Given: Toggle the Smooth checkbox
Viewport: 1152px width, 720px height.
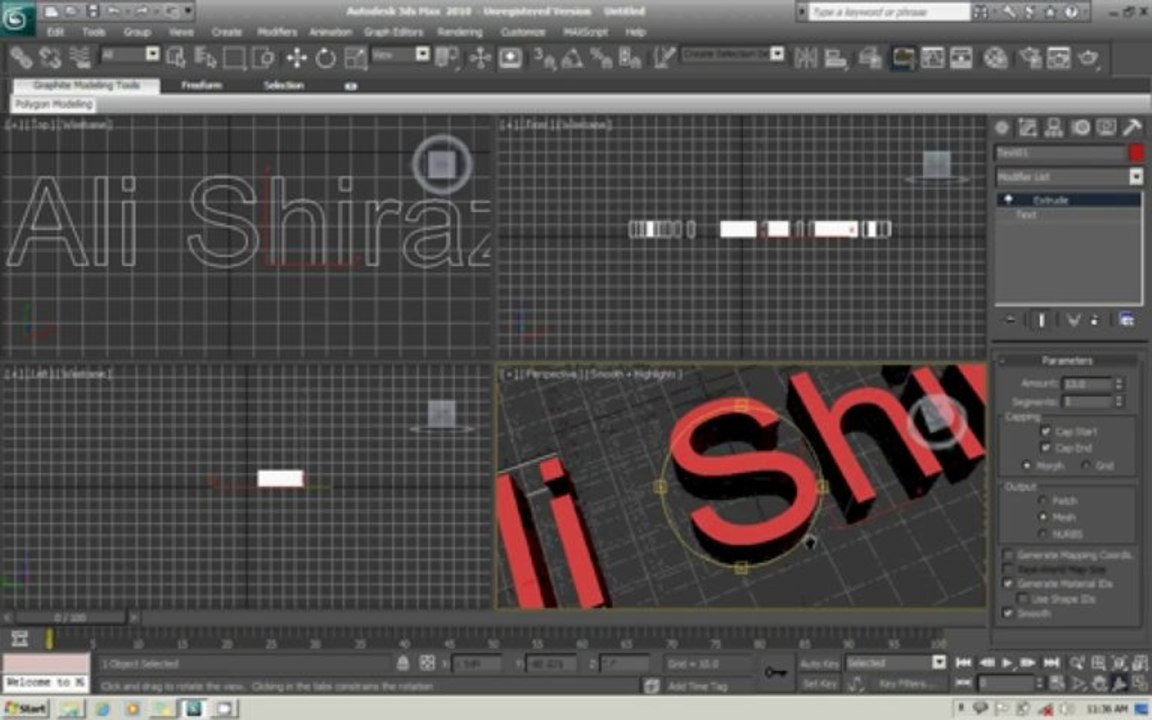Looking at the screenshot, I should pos(1008,613).
